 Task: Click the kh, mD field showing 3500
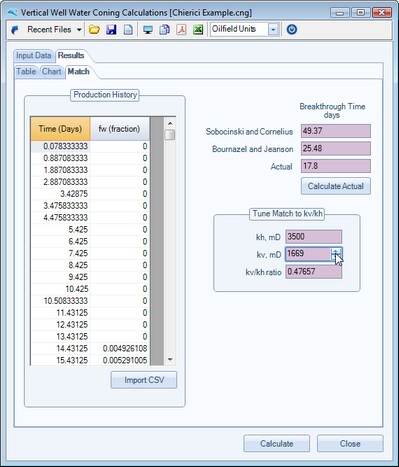[313, 237]
